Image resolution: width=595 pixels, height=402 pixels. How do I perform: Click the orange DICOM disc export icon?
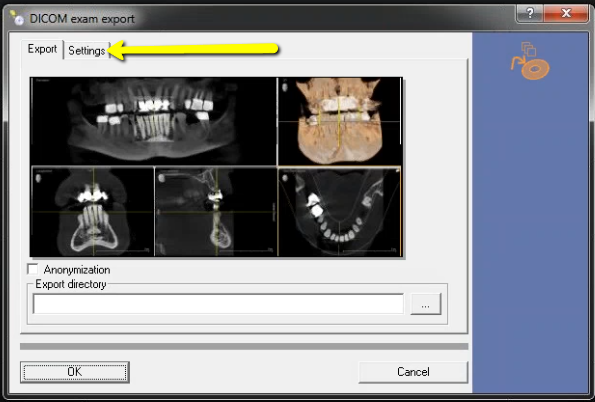[x=530, y=61]
